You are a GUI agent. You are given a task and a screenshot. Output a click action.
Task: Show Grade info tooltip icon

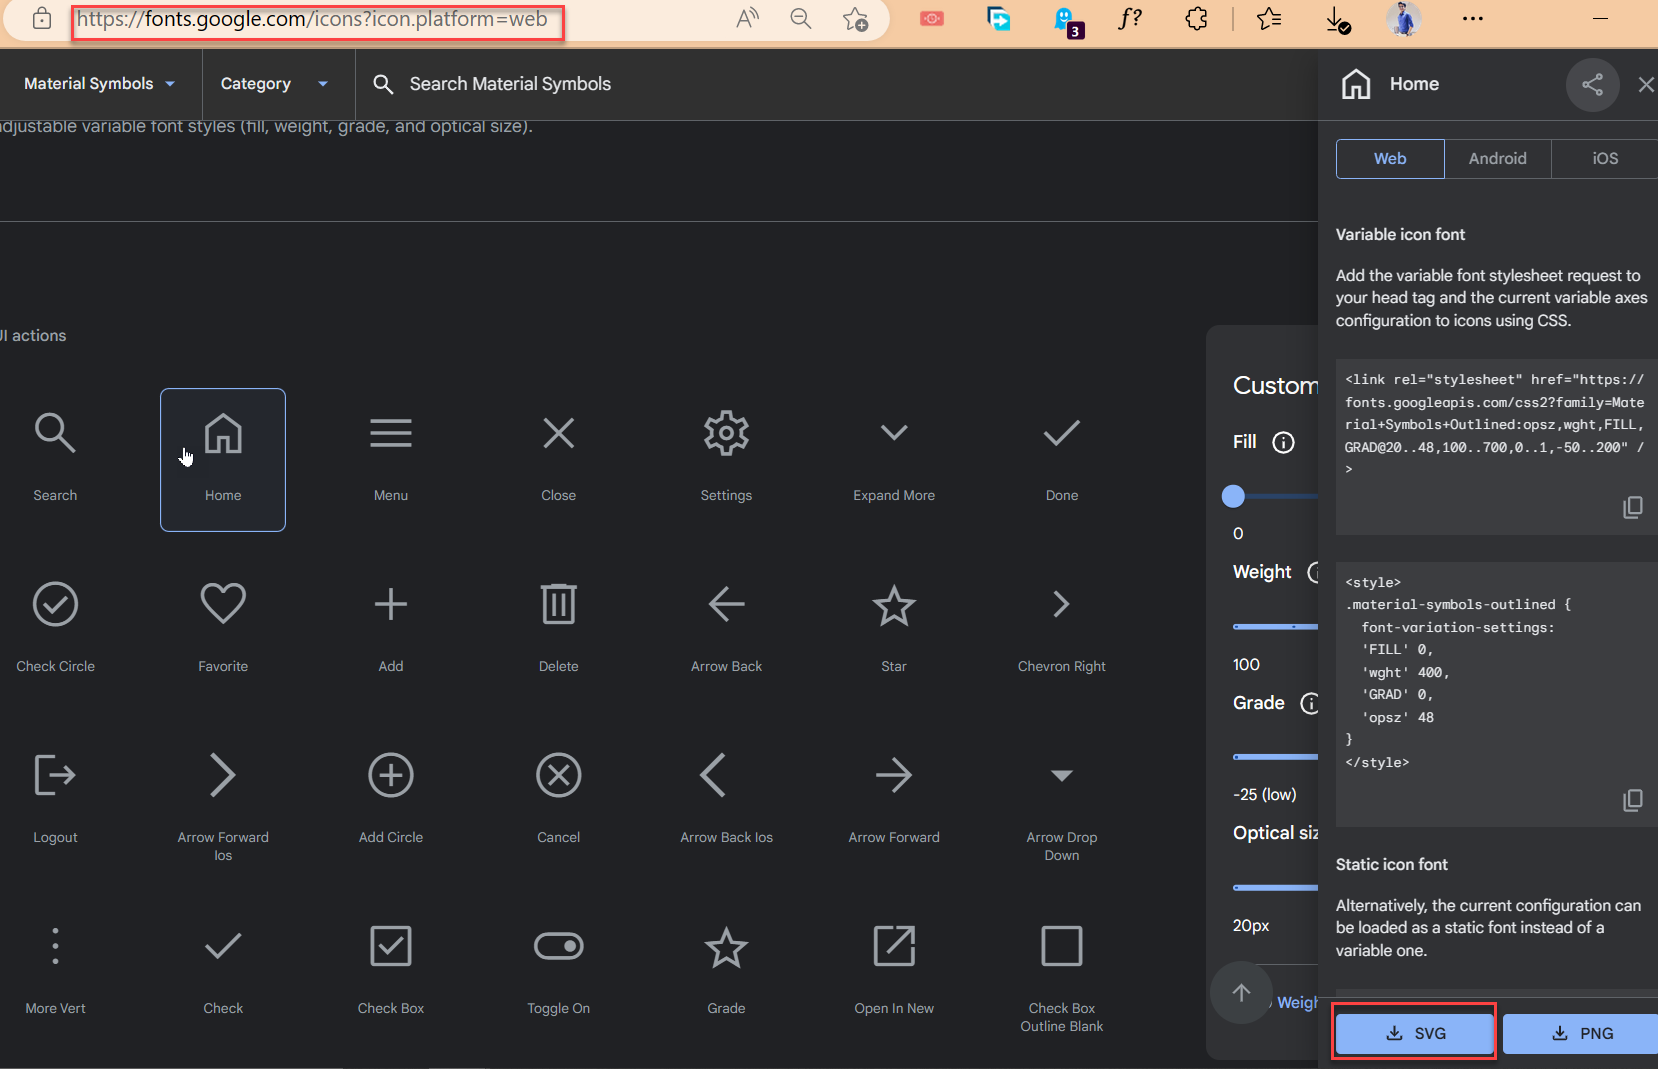pyautogui.click(x=1309, y=703)
